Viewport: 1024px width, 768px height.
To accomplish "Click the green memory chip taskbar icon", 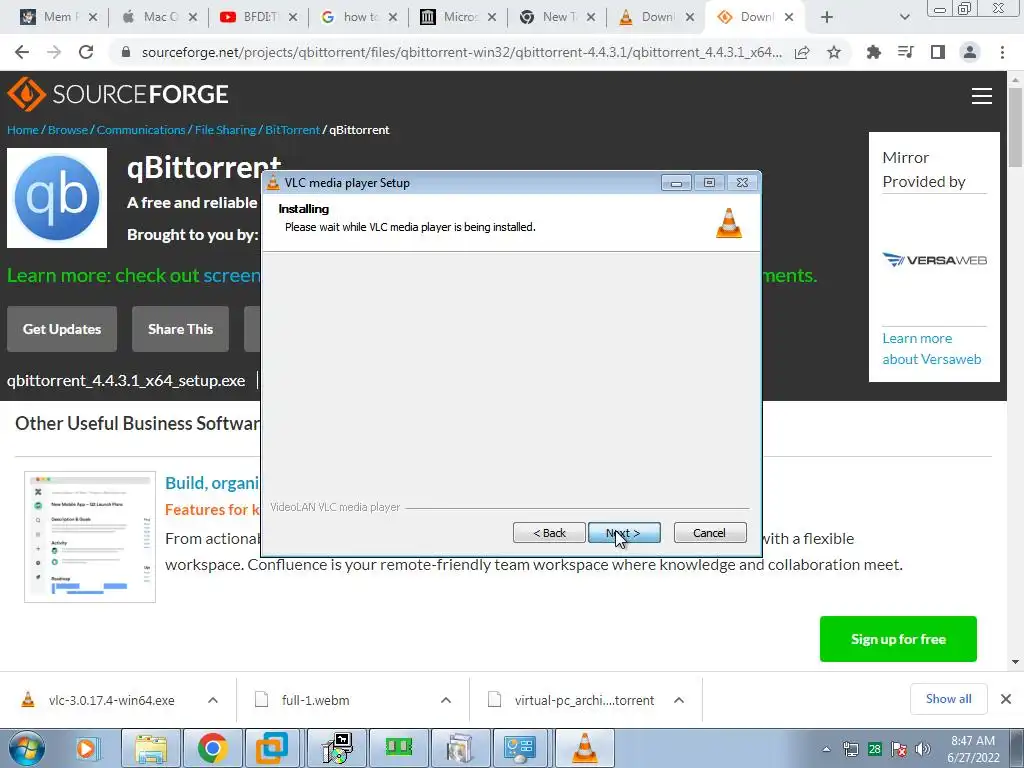I will click(x=398, y=748).
